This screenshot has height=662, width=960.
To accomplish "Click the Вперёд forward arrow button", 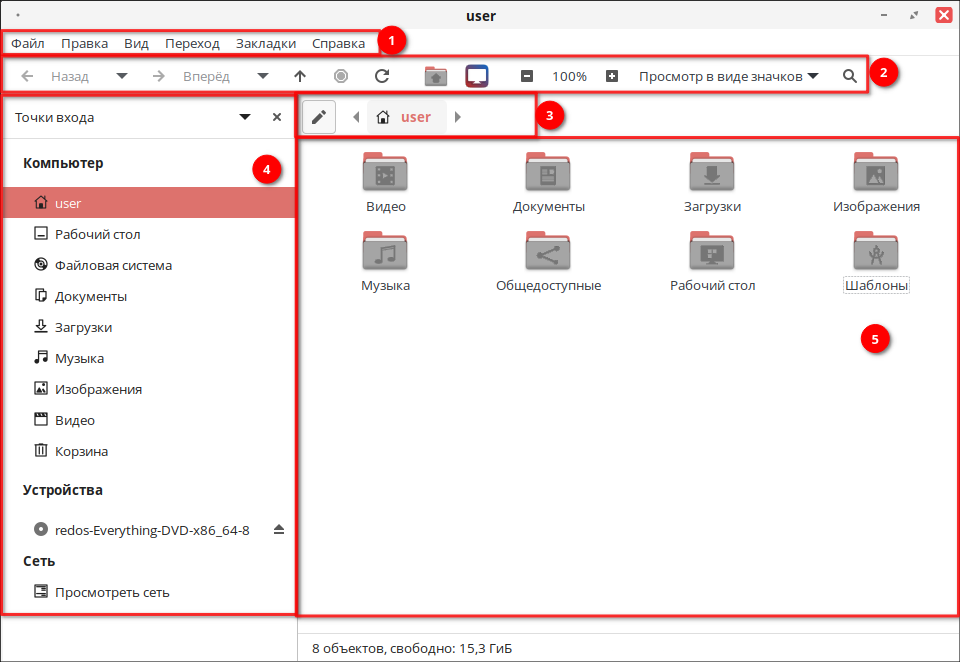I will pyautogui.click(x=190, y=77).
